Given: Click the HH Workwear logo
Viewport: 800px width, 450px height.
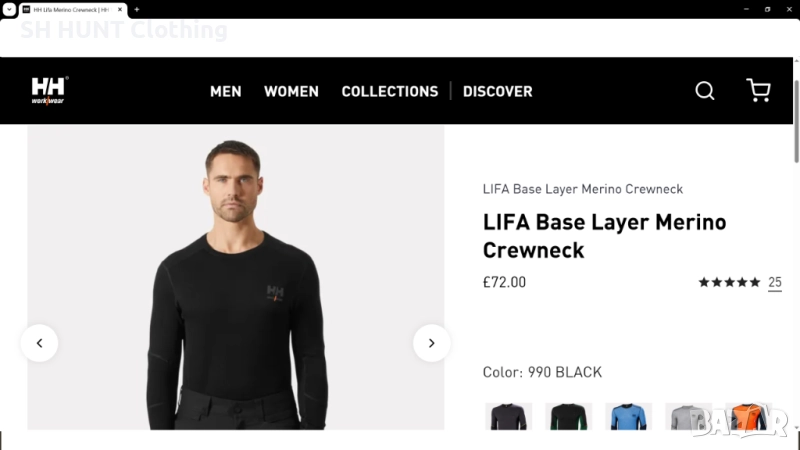Looking at the screenshot, I should click(x=49, y=91).
